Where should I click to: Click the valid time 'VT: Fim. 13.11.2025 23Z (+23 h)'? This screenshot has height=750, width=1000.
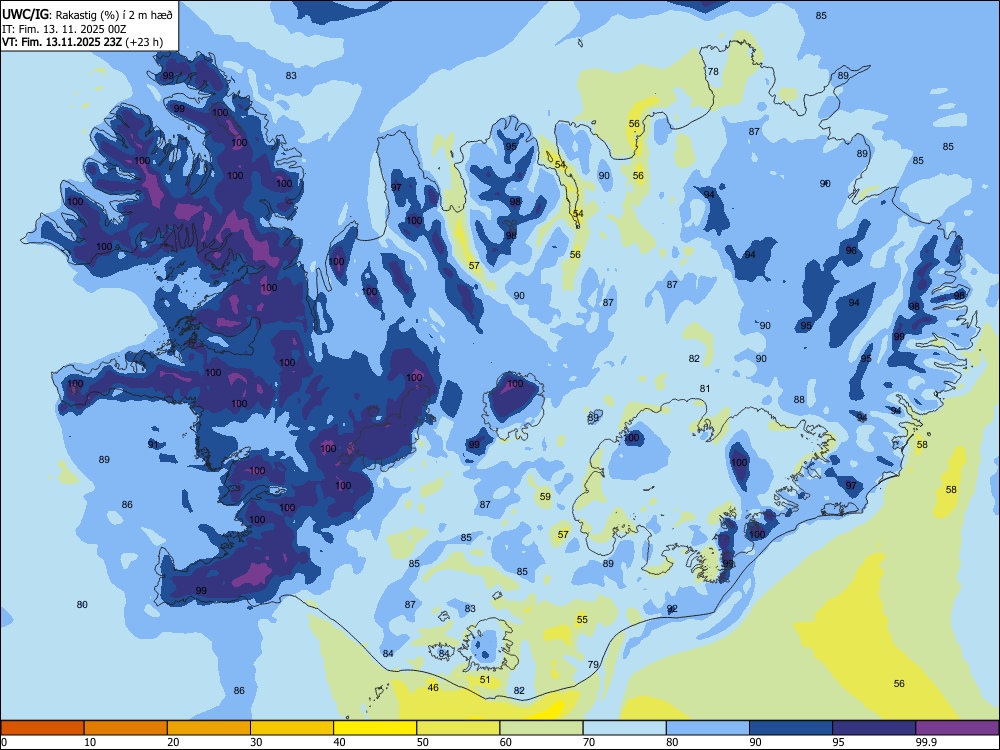82,42
